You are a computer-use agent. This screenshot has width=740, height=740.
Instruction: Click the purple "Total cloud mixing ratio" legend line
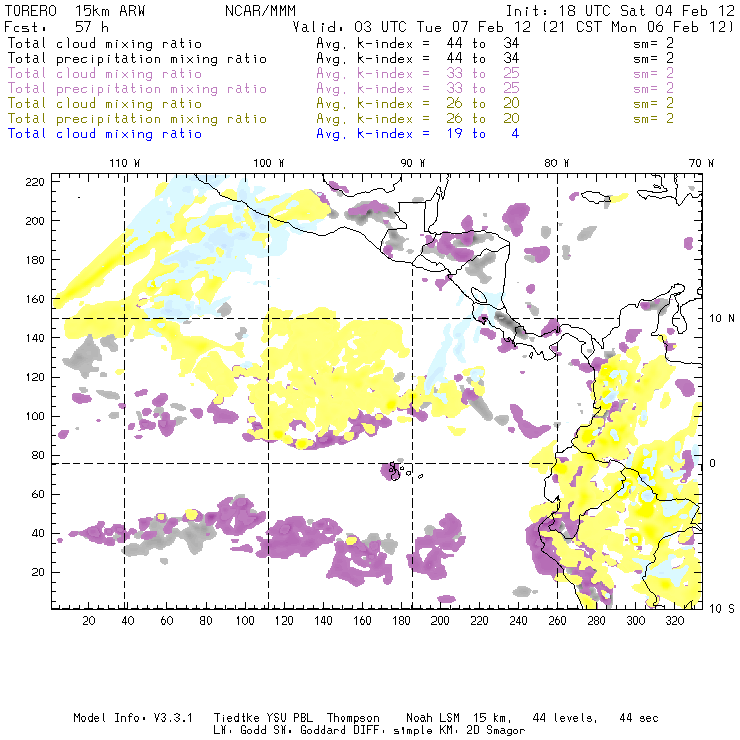(105, 74)
